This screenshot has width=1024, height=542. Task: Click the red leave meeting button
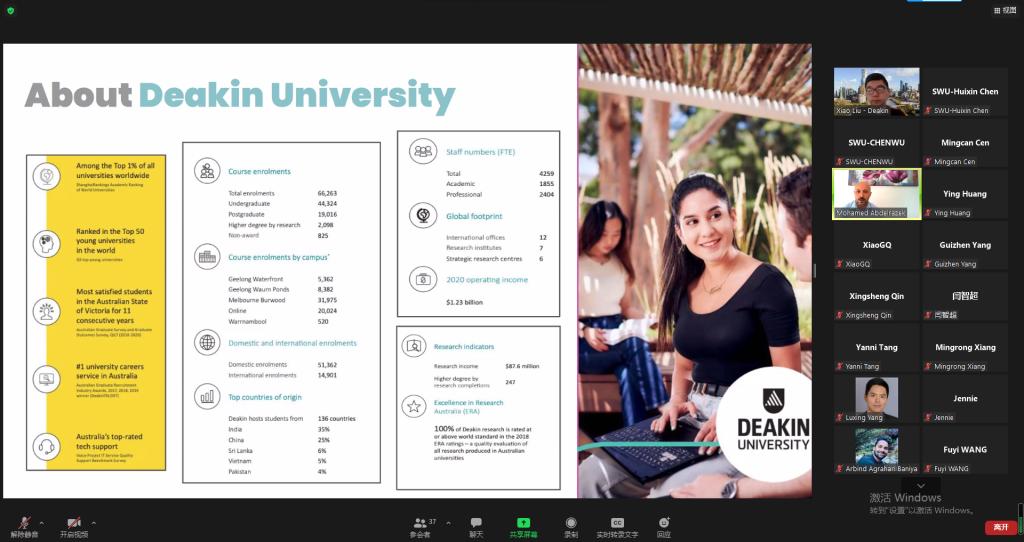point(1000,527)
